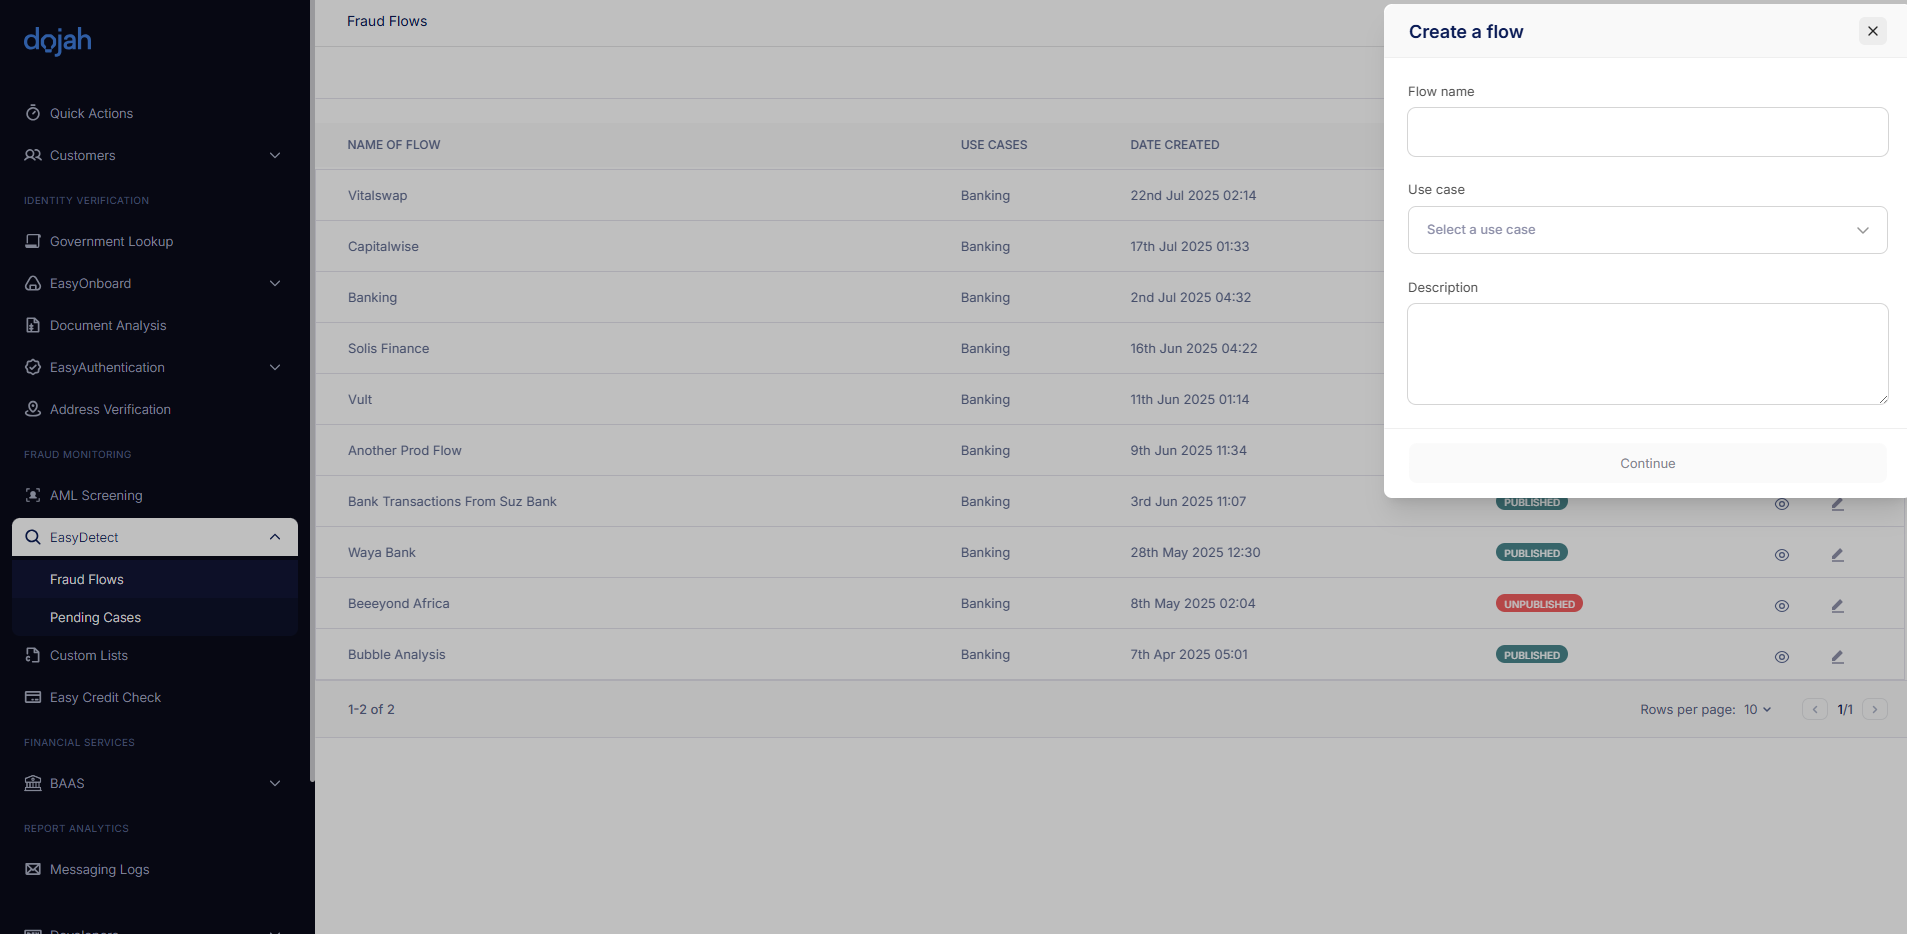Click the NAME OF FLOW column header
Viewport: 1907px width, 934px height.
pyautogui.click(x=394, y=145)
